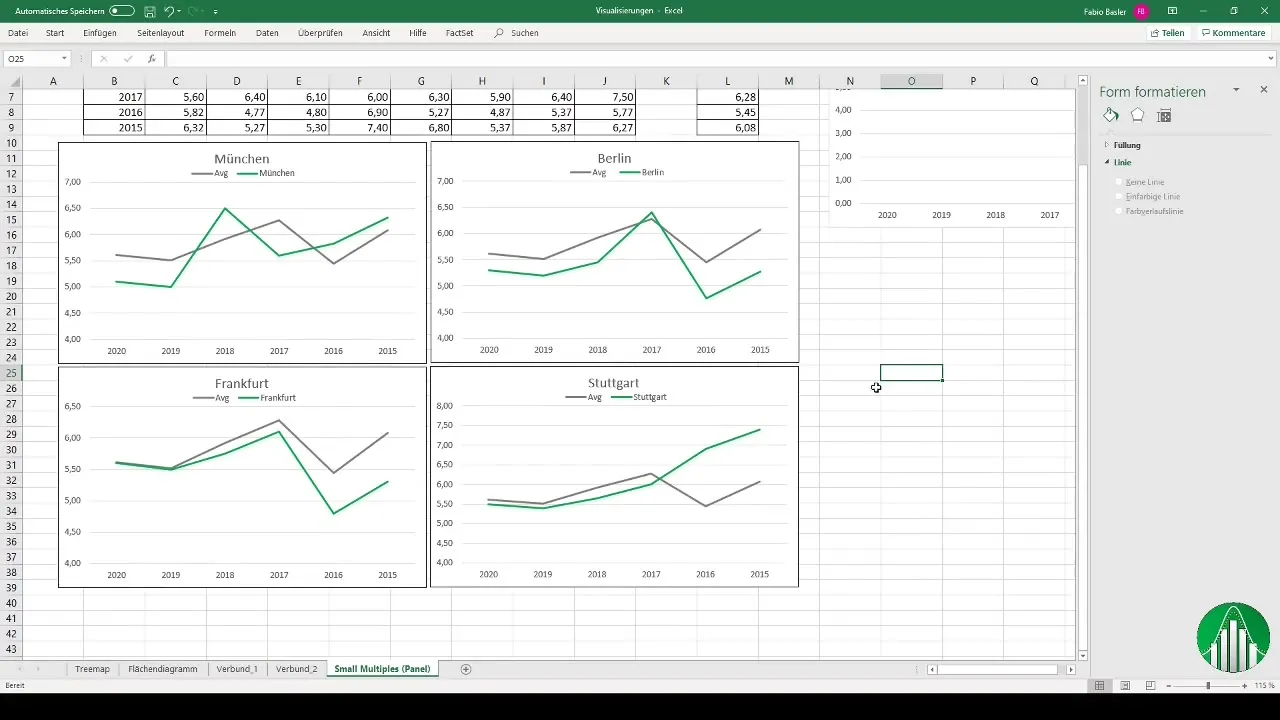Click the Name Box showing O25

pos(30,59)
